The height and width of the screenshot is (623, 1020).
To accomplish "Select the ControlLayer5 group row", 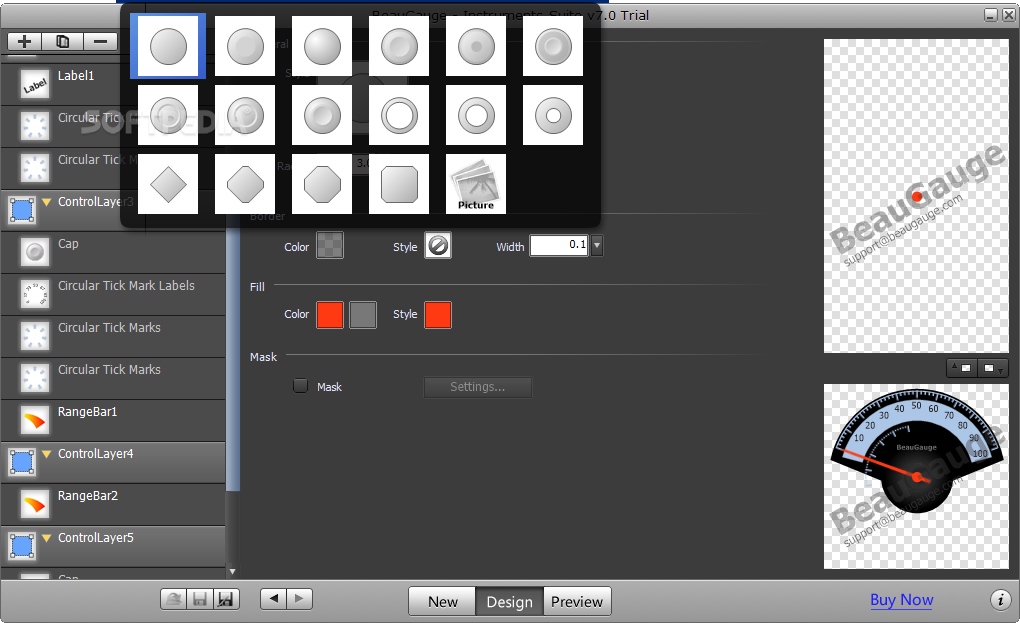I will click(x=113, y=546).
